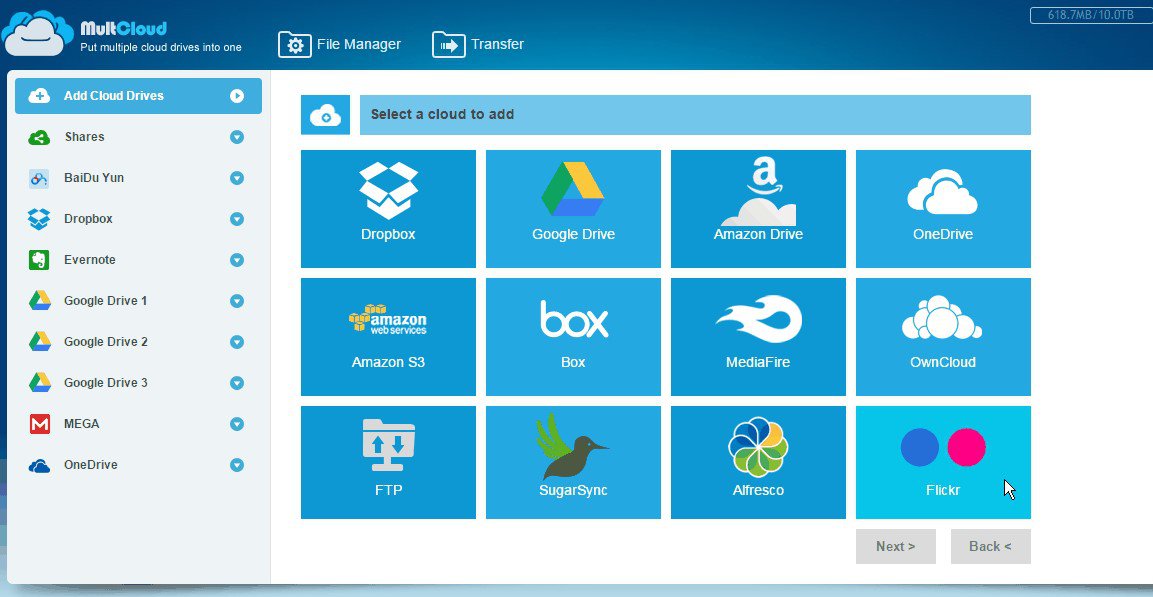Click the File Manager gear icon
1153x597 pixels.
(x=295, y=44)
